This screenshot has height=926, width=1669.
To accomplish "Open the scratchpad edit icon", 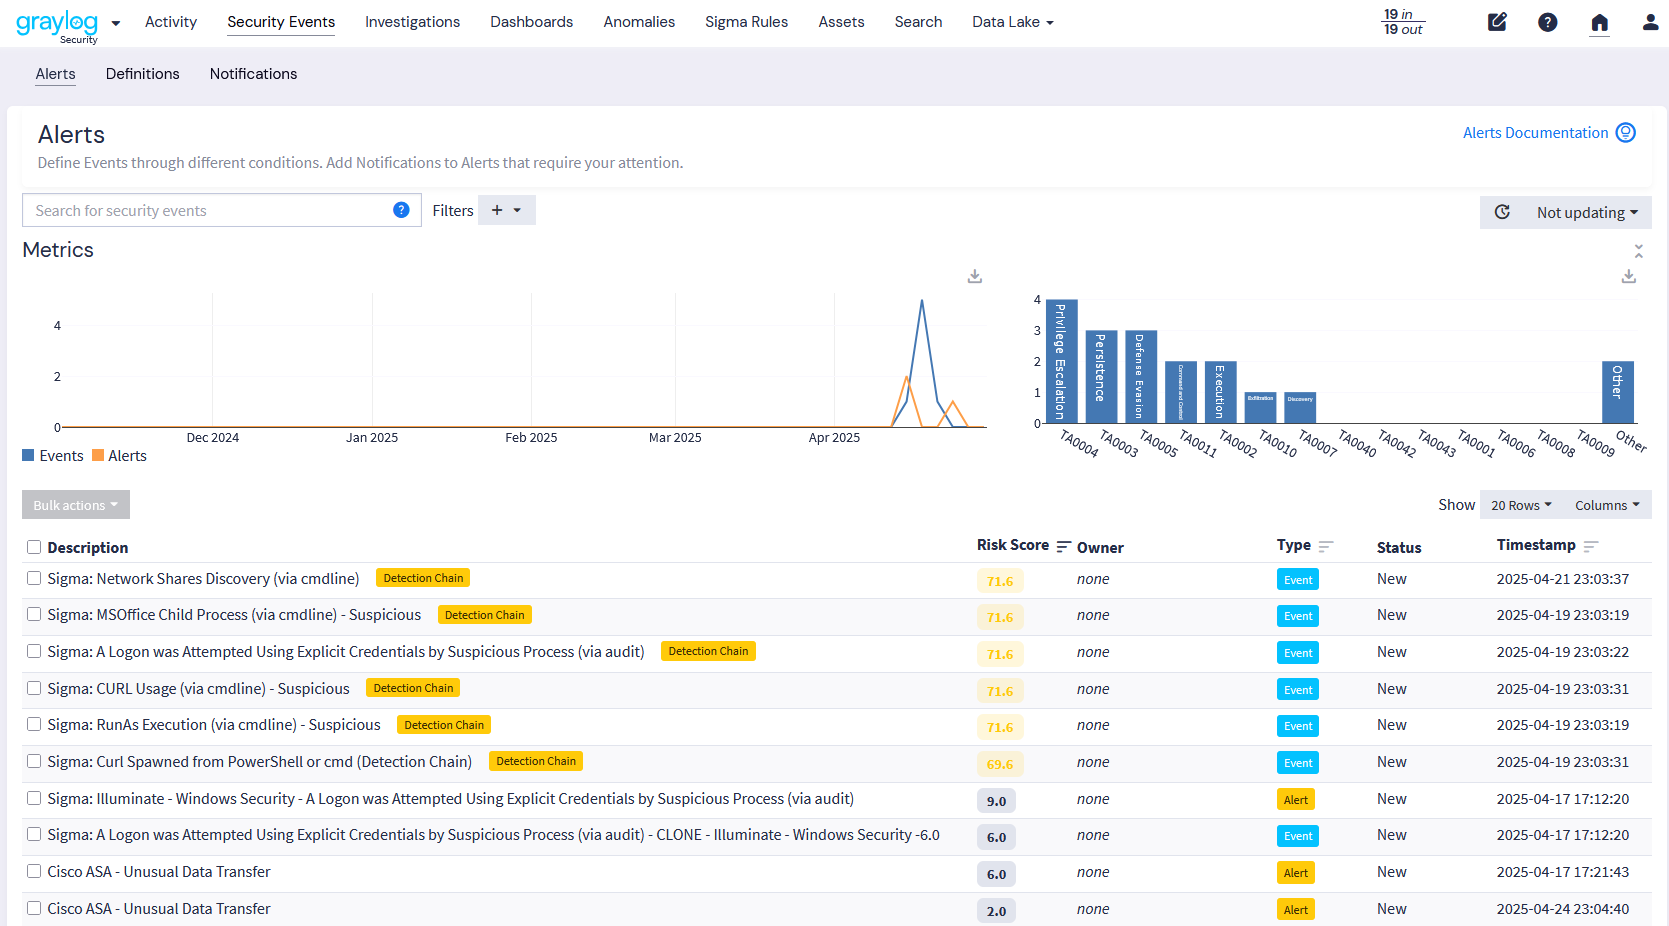I will point(1497,22).
